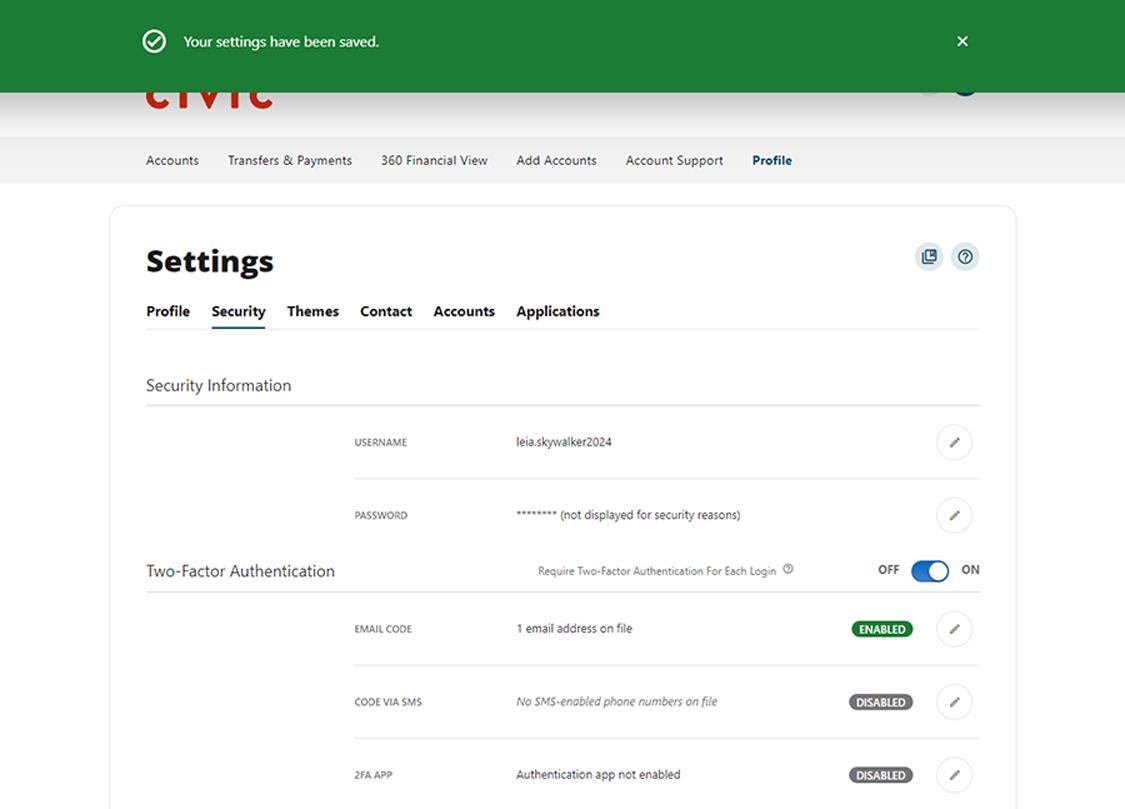Click info icon beside Two-Factor Authentication requirement
Image resolution: width=1125 pixels, height=809 pixels.
[x=788, y=569]
